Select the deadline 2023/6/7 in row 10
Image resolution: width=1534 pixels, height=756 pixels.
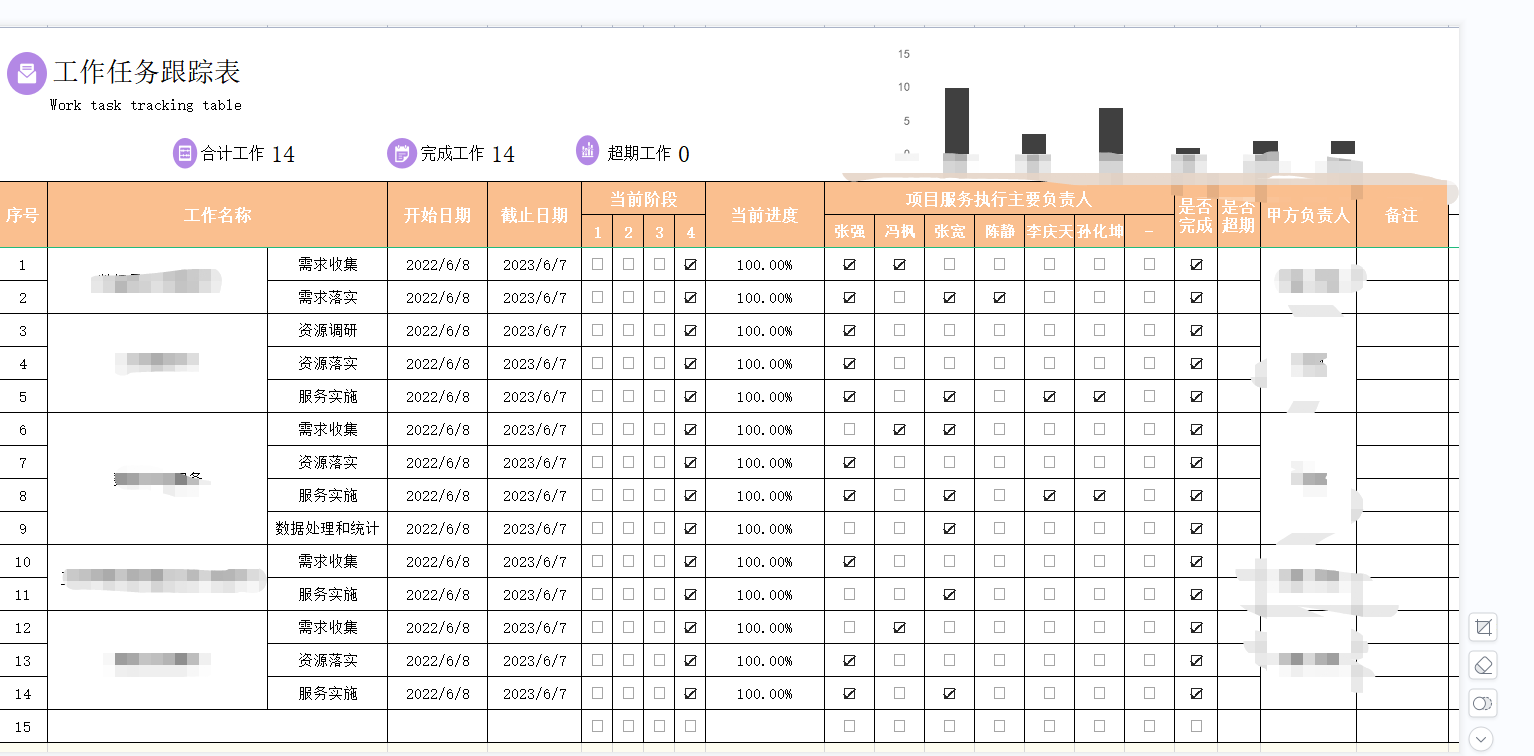pos(534,562)
